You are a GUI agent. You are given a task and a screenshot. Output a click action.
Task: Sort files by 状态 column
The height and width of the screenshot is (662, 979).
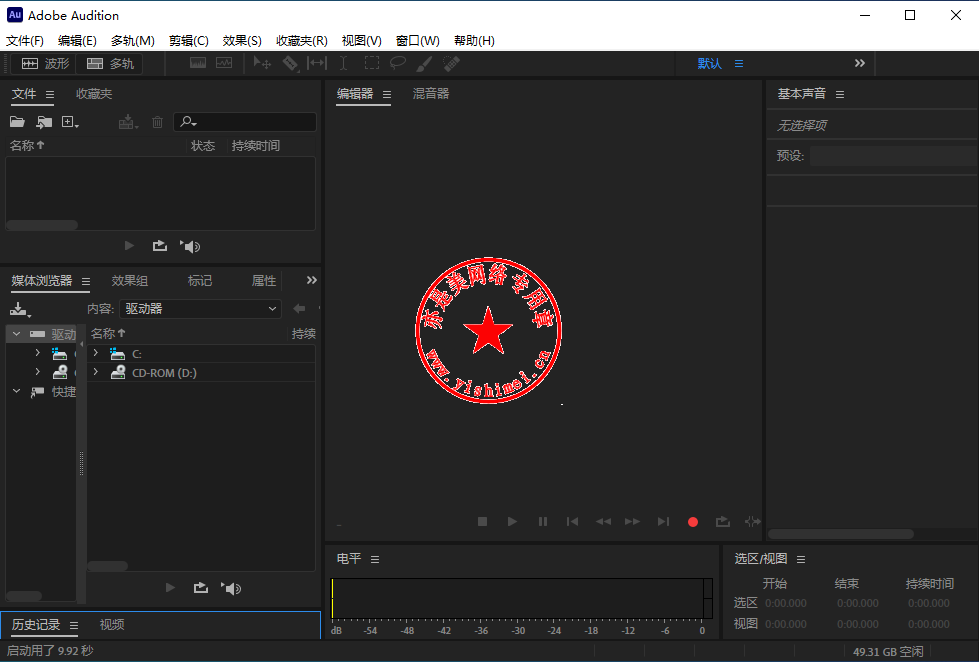coord(203,146)
